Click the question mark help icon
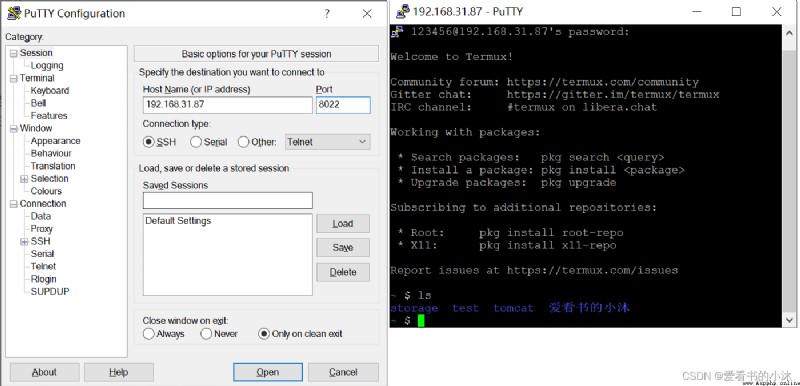The height and width of the screenshot is (386, 800). (x=327, y=14)
